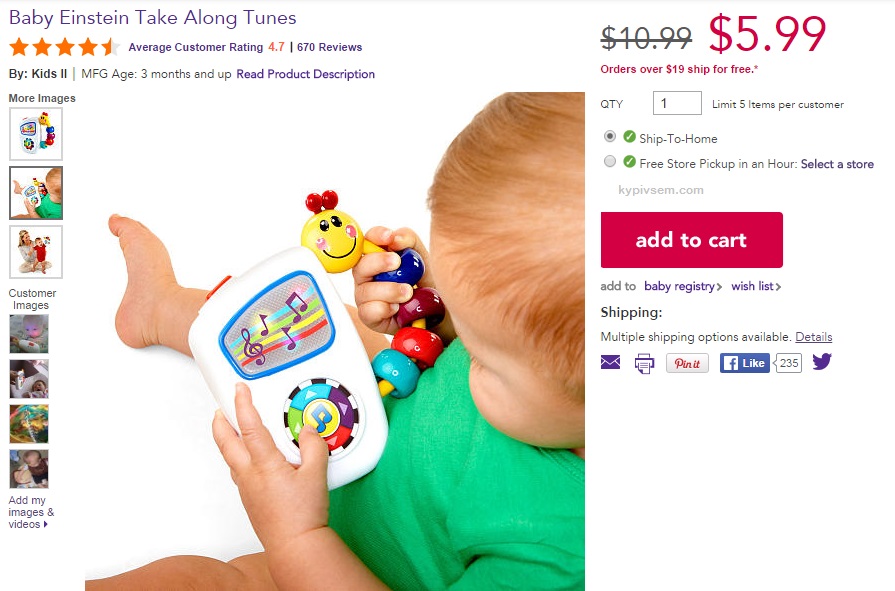Image resolution: width=895 pixels, height=591 pixels.
Task: Expand the baby registry arrow link
Action: (683, 286)
